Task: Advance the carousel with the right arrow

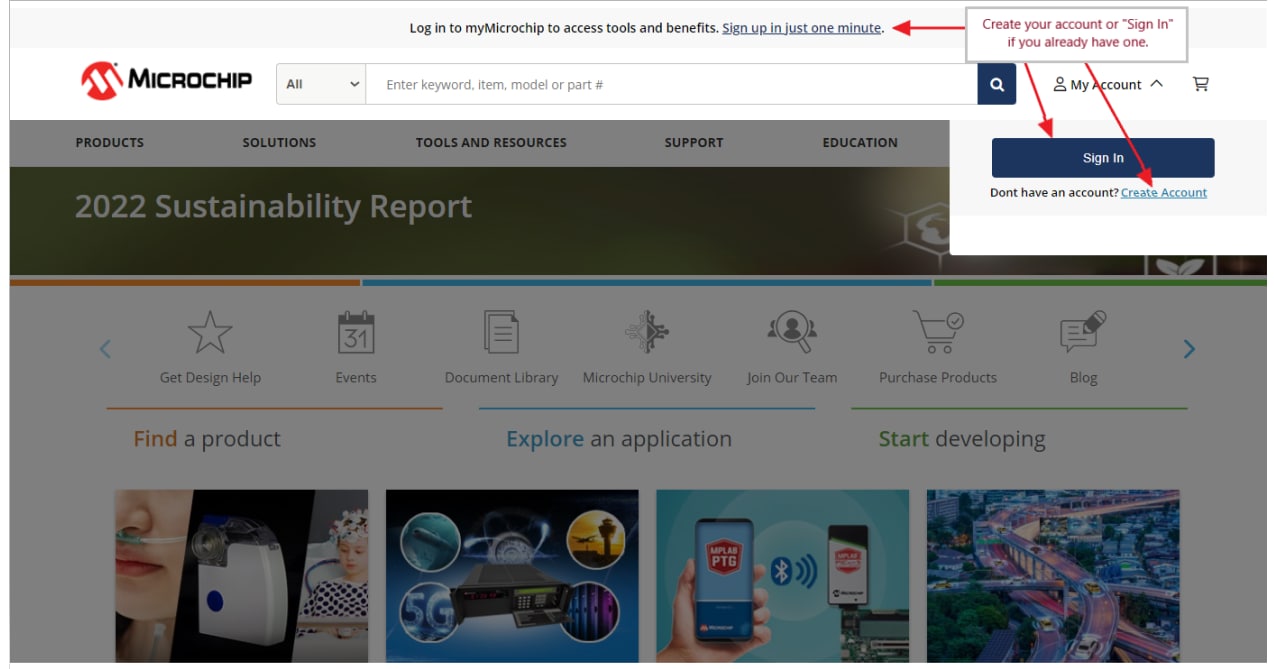Action: pyautogui.click(x=1189, y=348)
